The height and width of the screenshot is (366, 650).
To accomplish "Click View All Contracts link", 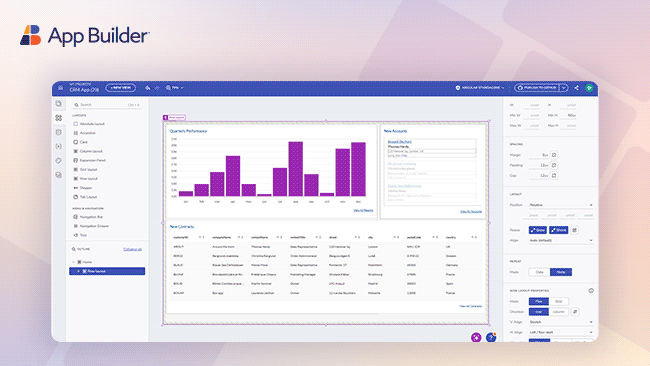I will 471,306.
